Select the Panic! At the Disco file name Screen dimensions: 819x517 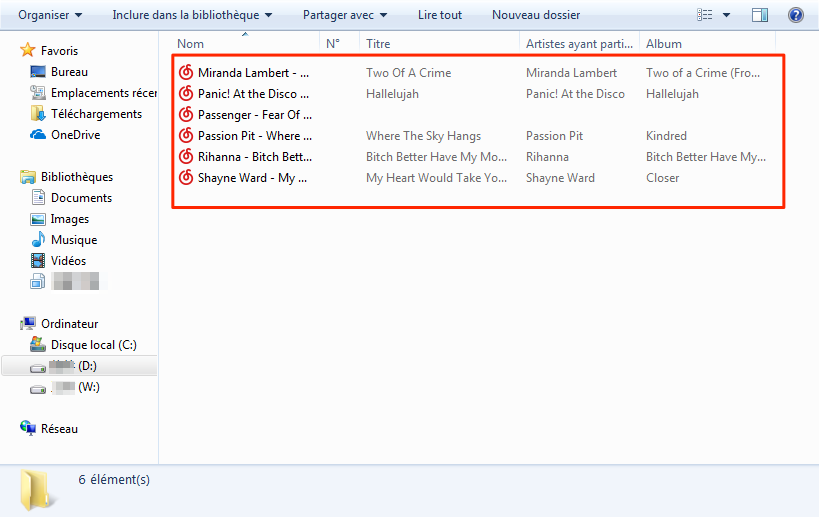[x=253, y=94]
